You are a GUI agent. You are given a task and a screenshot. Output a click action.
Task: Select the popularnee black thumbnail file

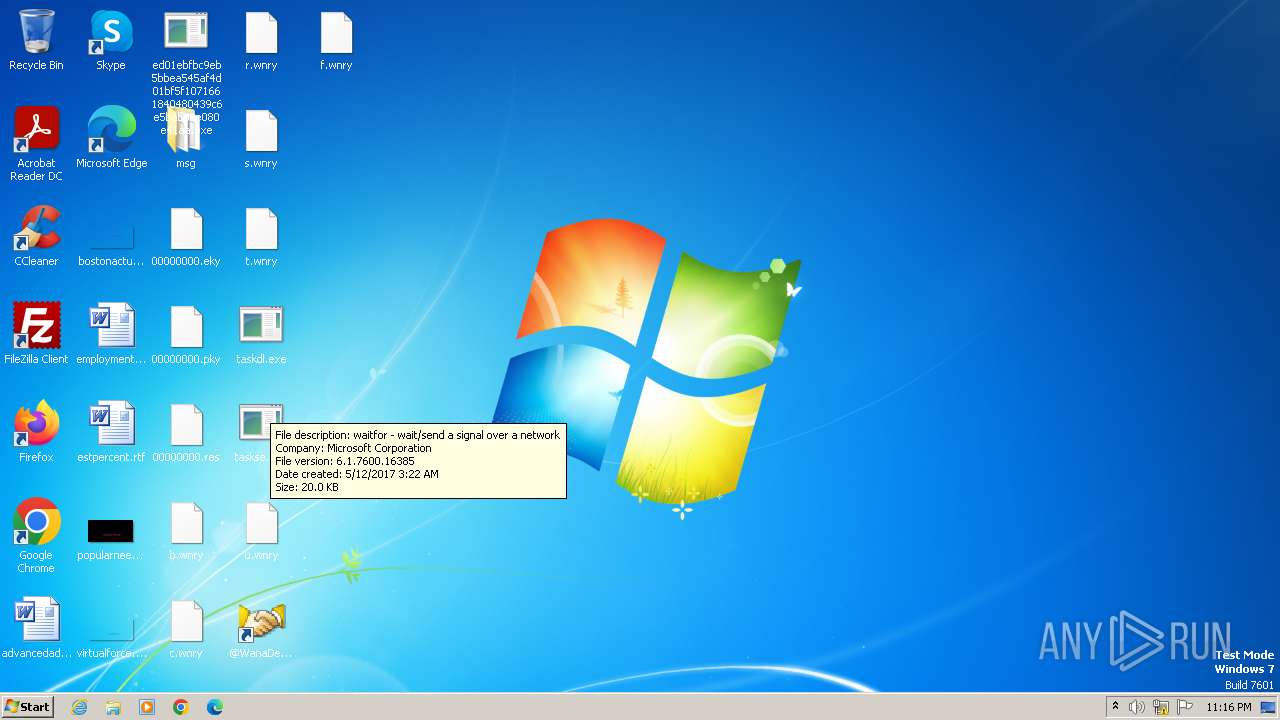[111, 530]
